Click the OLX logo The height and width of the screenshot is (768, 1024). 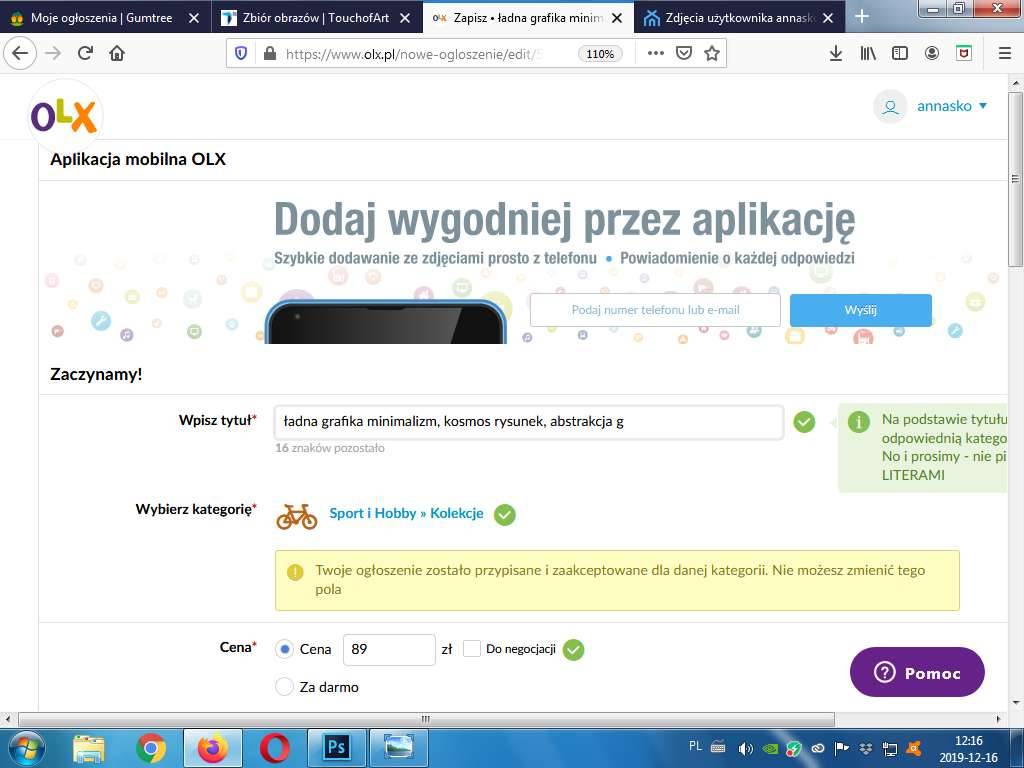64,116
